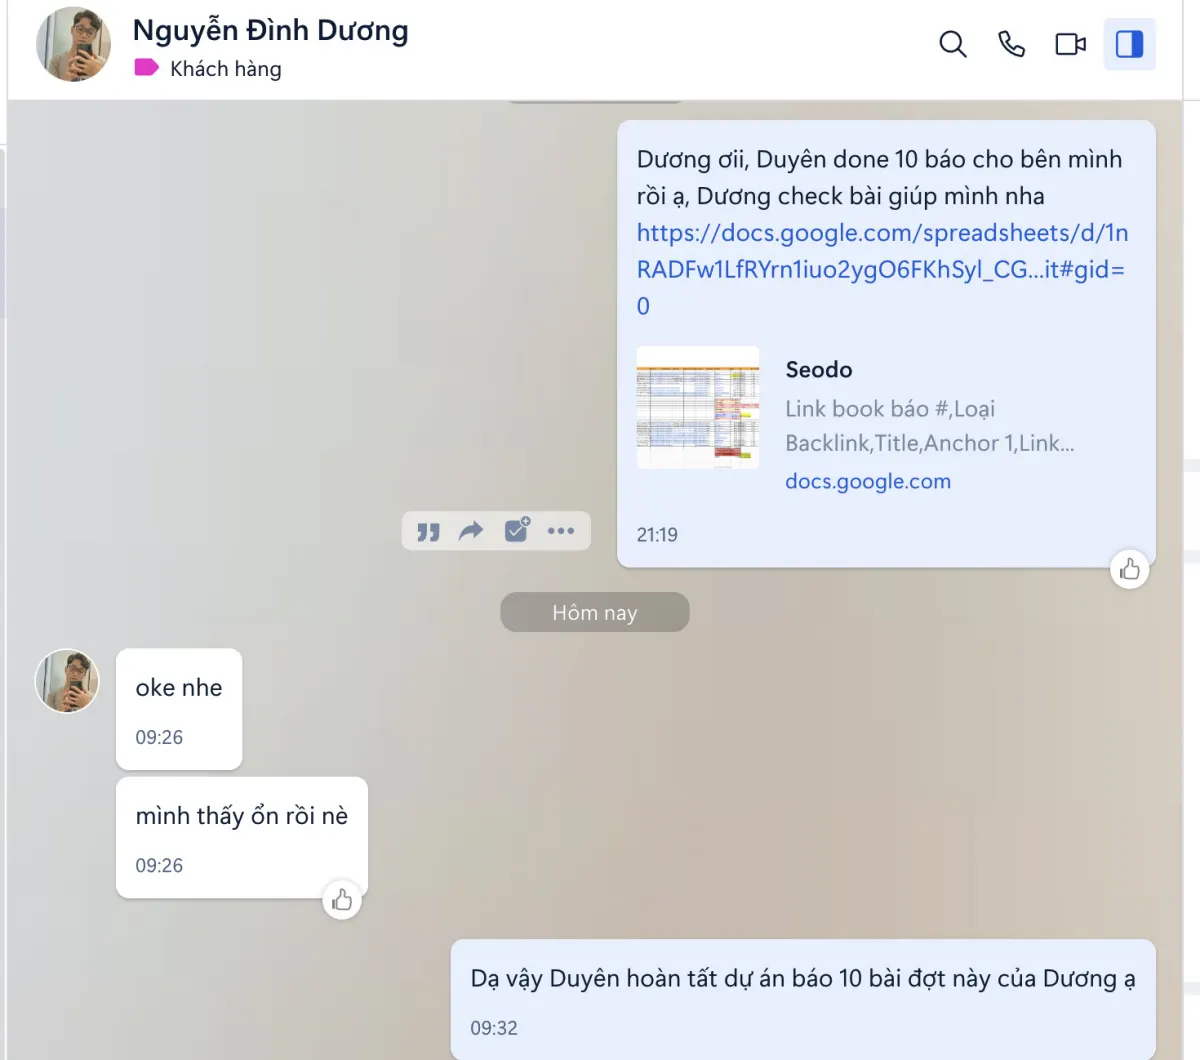Quote reply to the 21:19 message
This screenshot has height=1060, width=1200.
click(428, 531)
